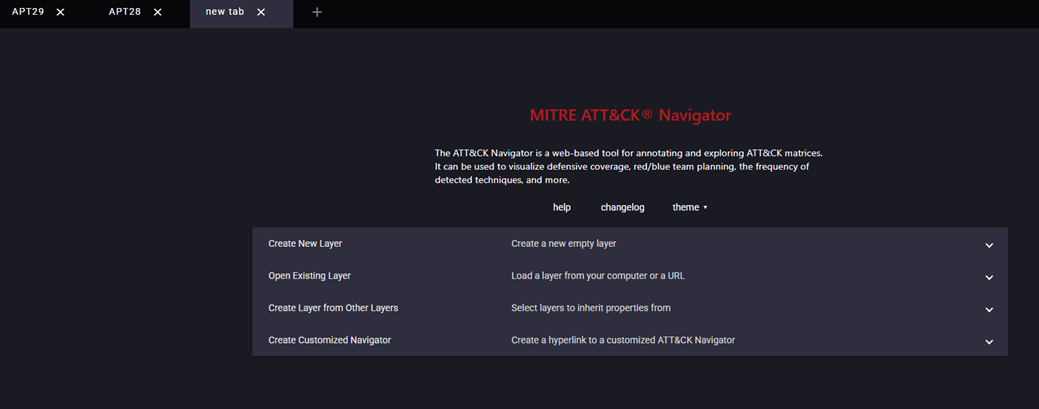Screen dimensions: 1039x409
Task: Switch to the APT29 tab
Action: pos(28,12)
